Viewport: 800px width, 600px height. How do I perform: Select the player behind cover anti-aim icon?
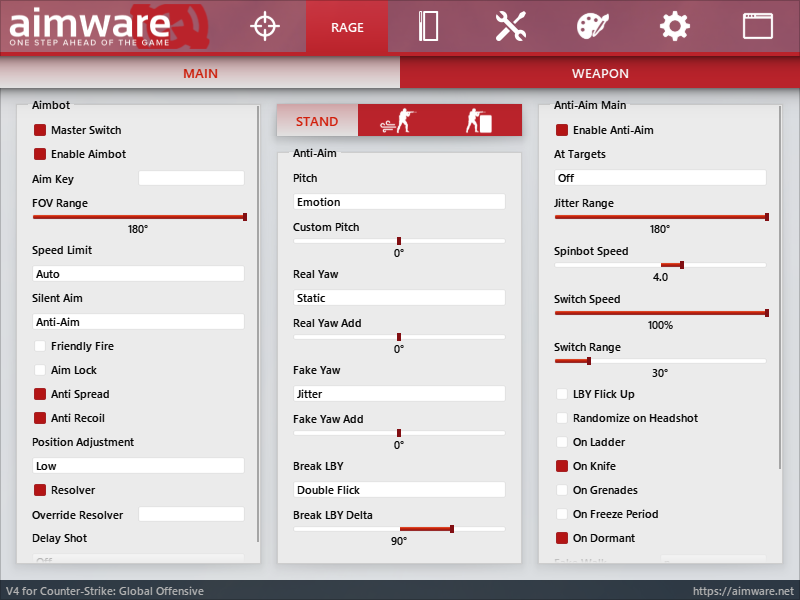tap(479, 121)
